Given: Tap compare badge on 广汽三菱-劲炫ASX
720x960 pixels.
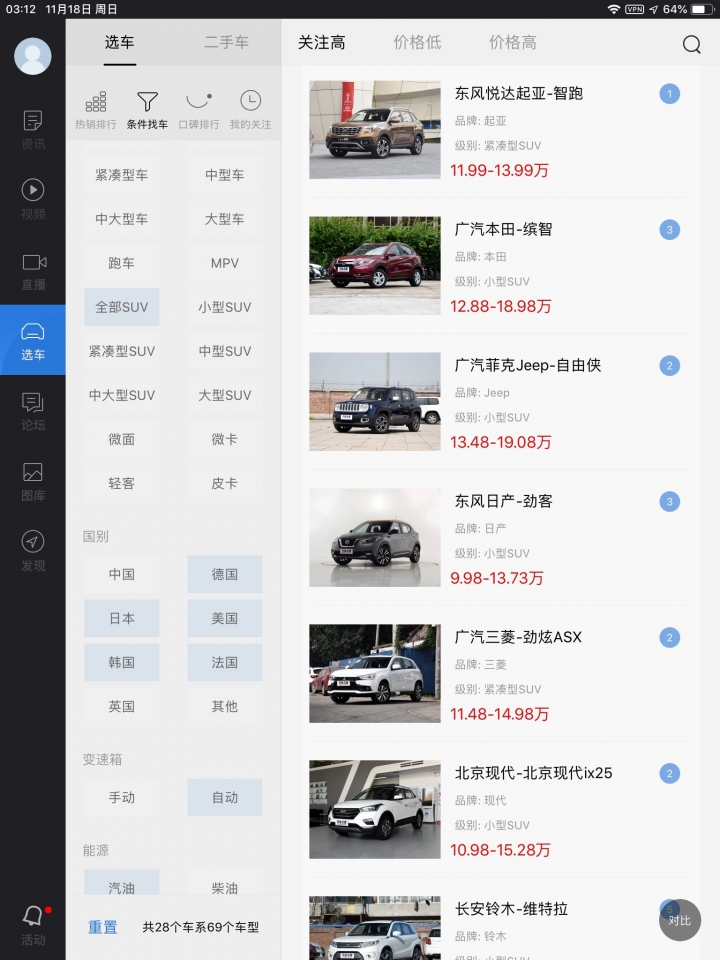Looking at the screenshot, I should pos(669,637).
